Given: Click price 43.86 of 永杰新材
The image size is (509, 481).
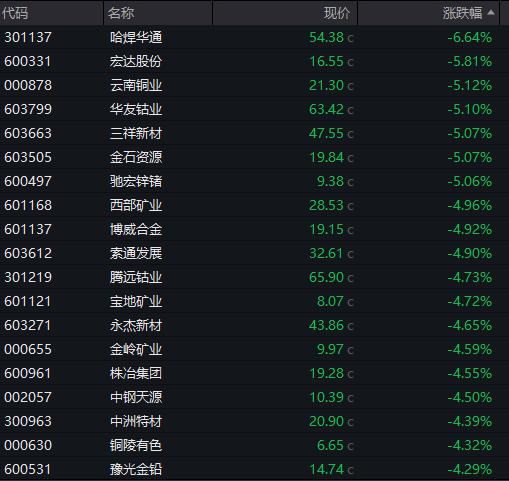Looking at the screenshot, I should (x=326, y=325).
